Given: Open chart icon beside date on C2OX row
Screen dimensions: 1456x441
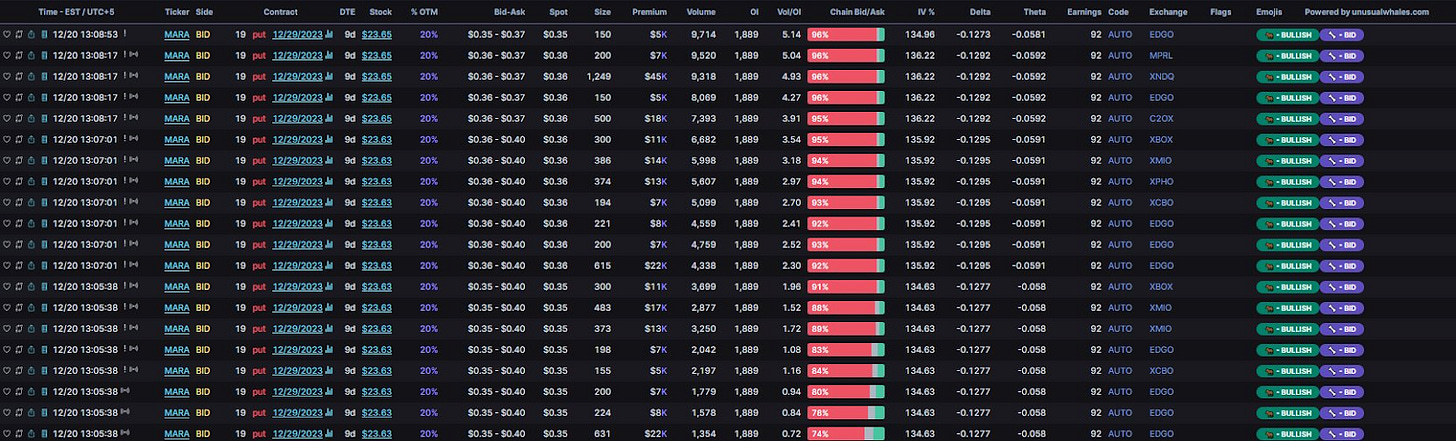Looking at the screenshot, I should 329,117.
